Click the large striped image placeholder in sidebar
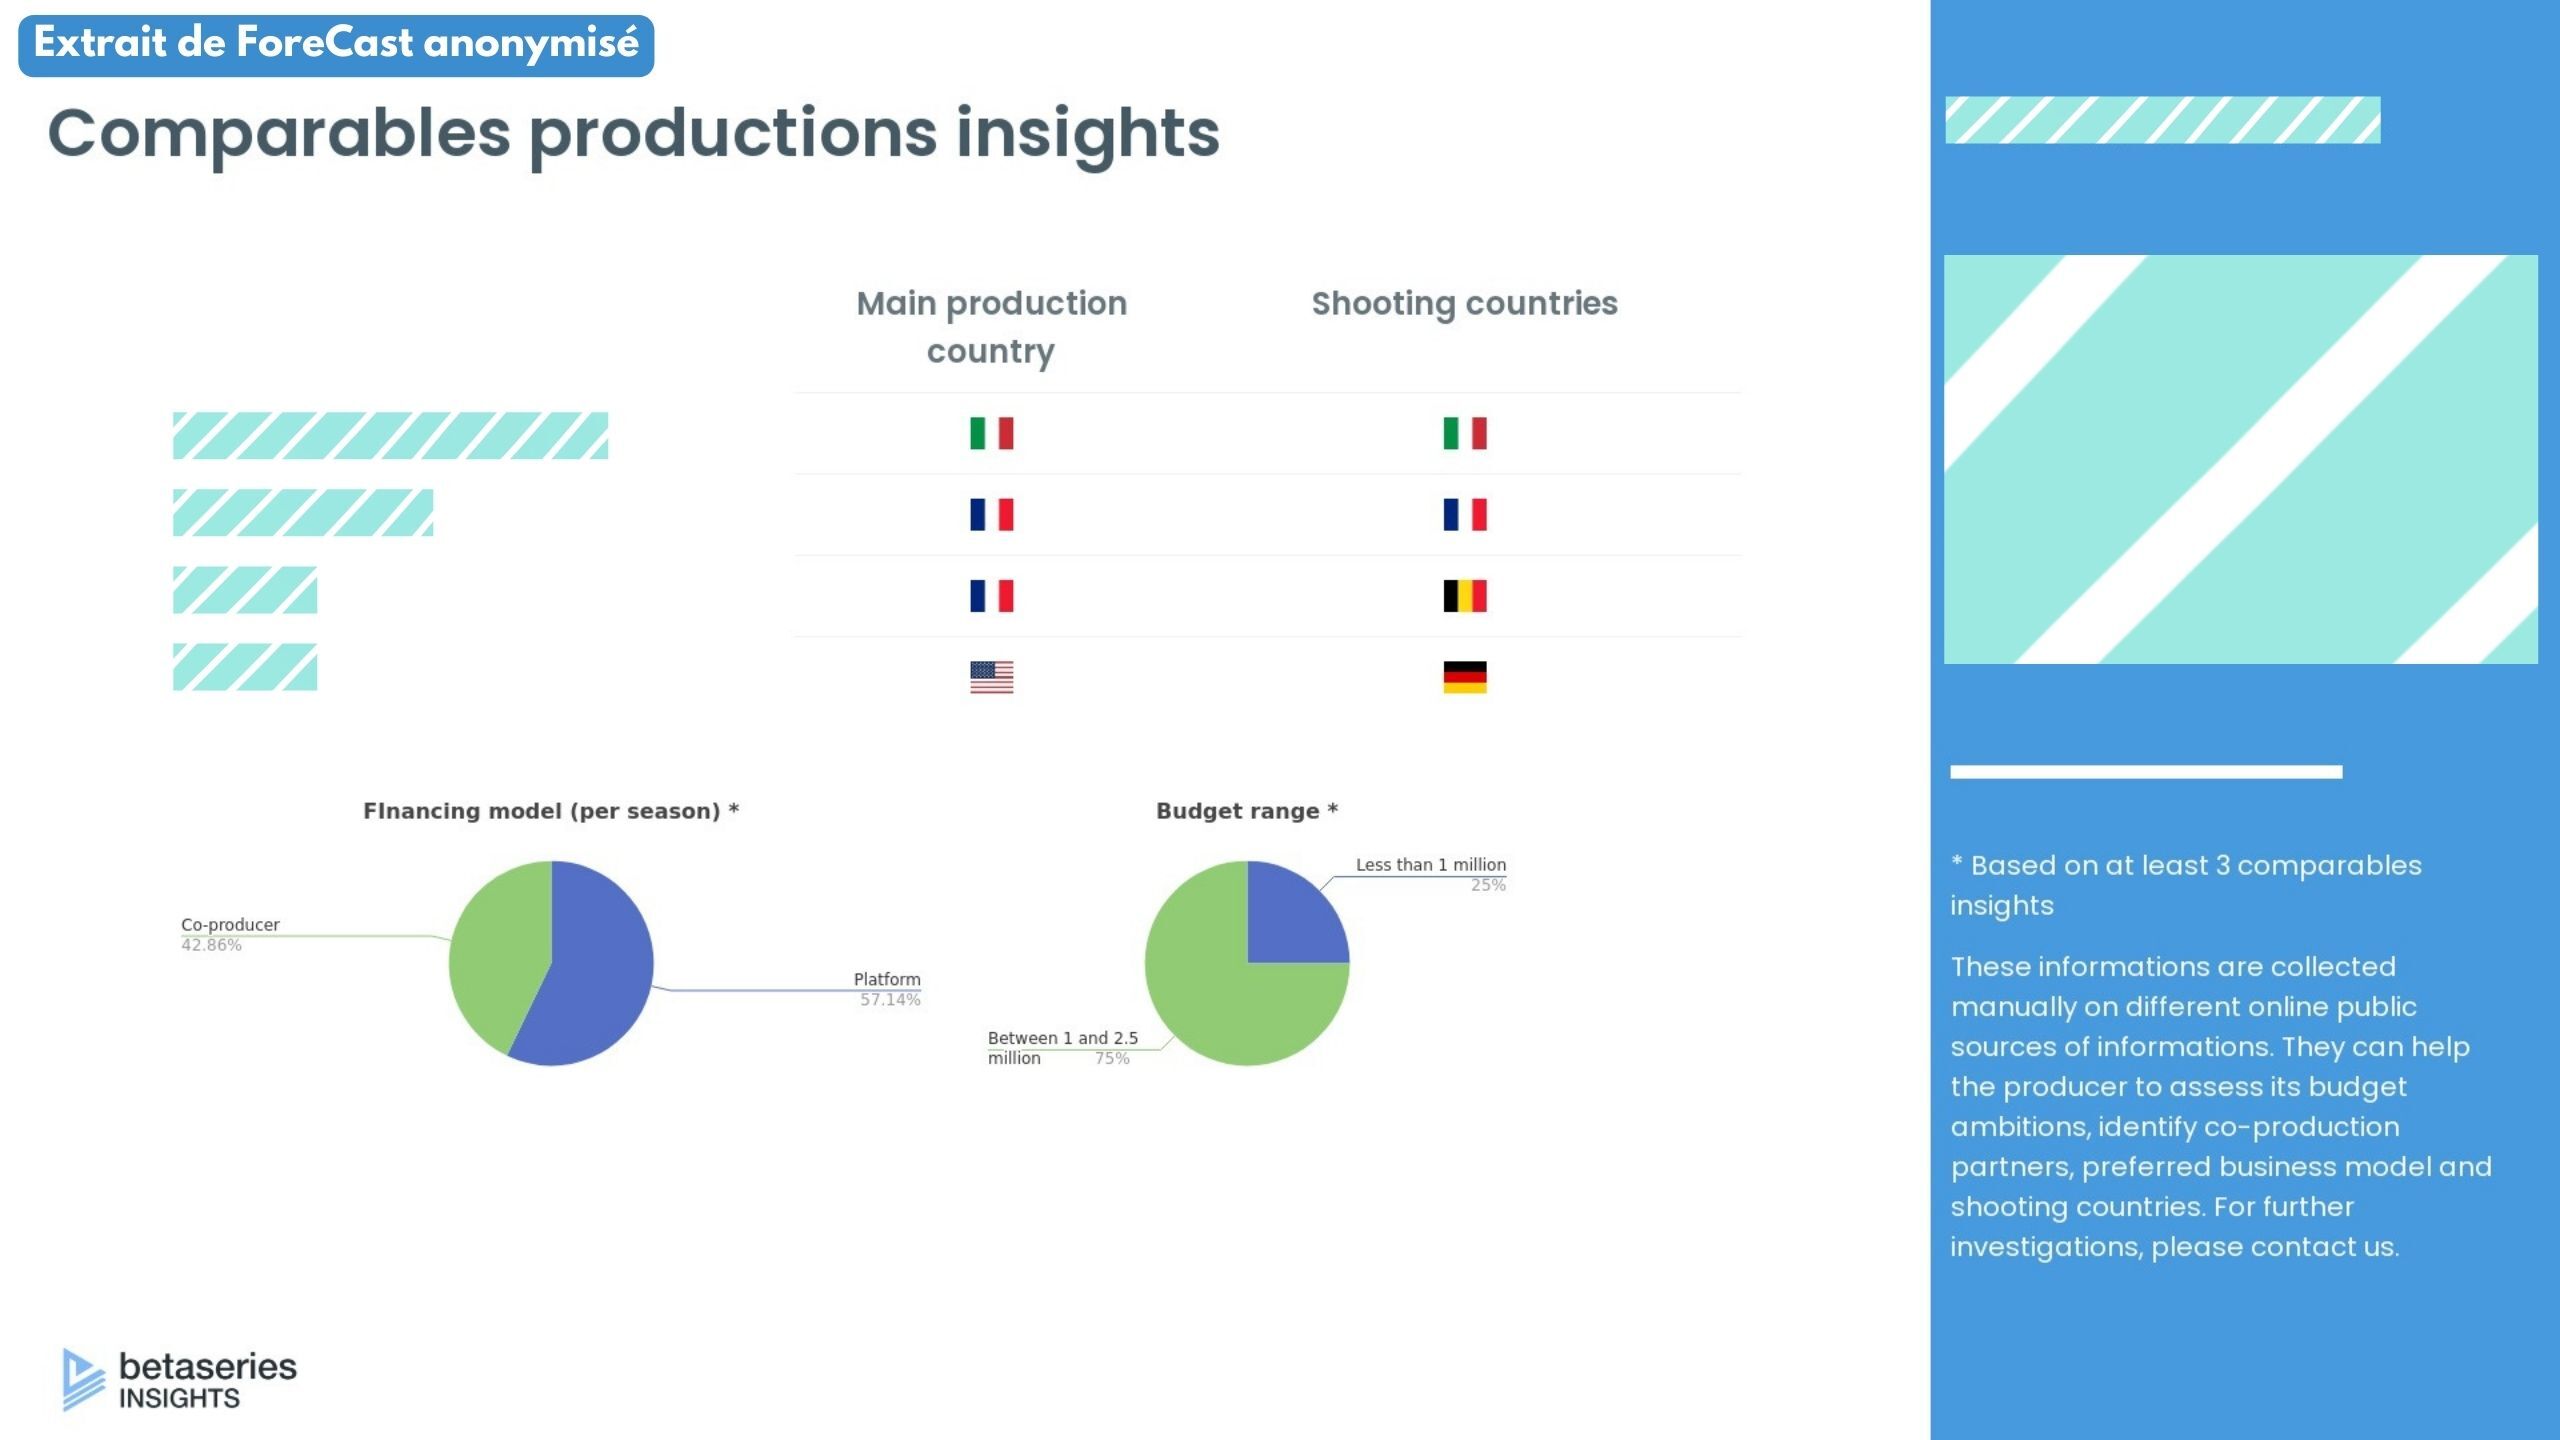The height and width of the screenshot is (1440, 2560). click(x=2240, y=459)
